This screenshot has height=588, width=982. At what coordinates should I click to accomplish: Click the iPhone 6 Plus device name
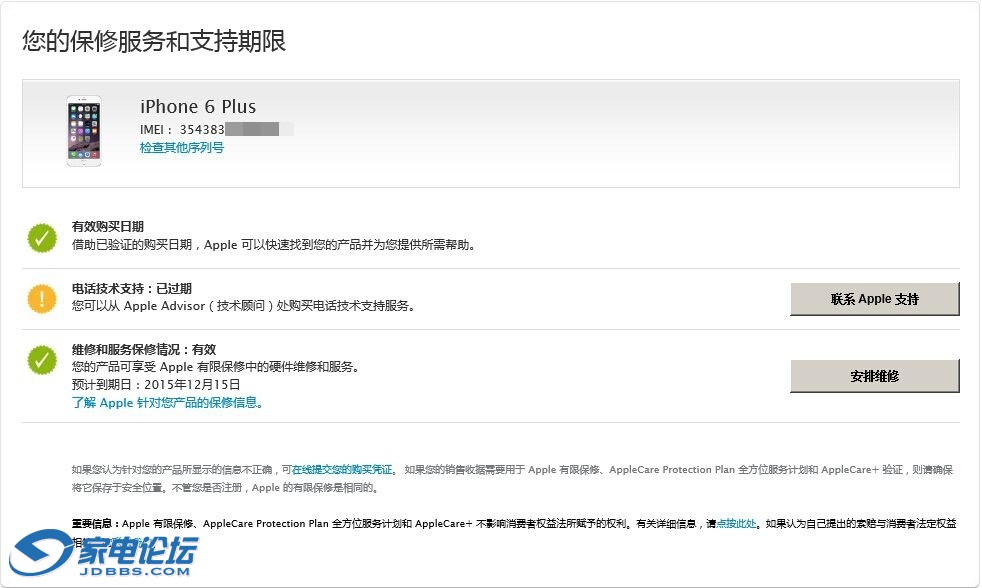point(198,107)
